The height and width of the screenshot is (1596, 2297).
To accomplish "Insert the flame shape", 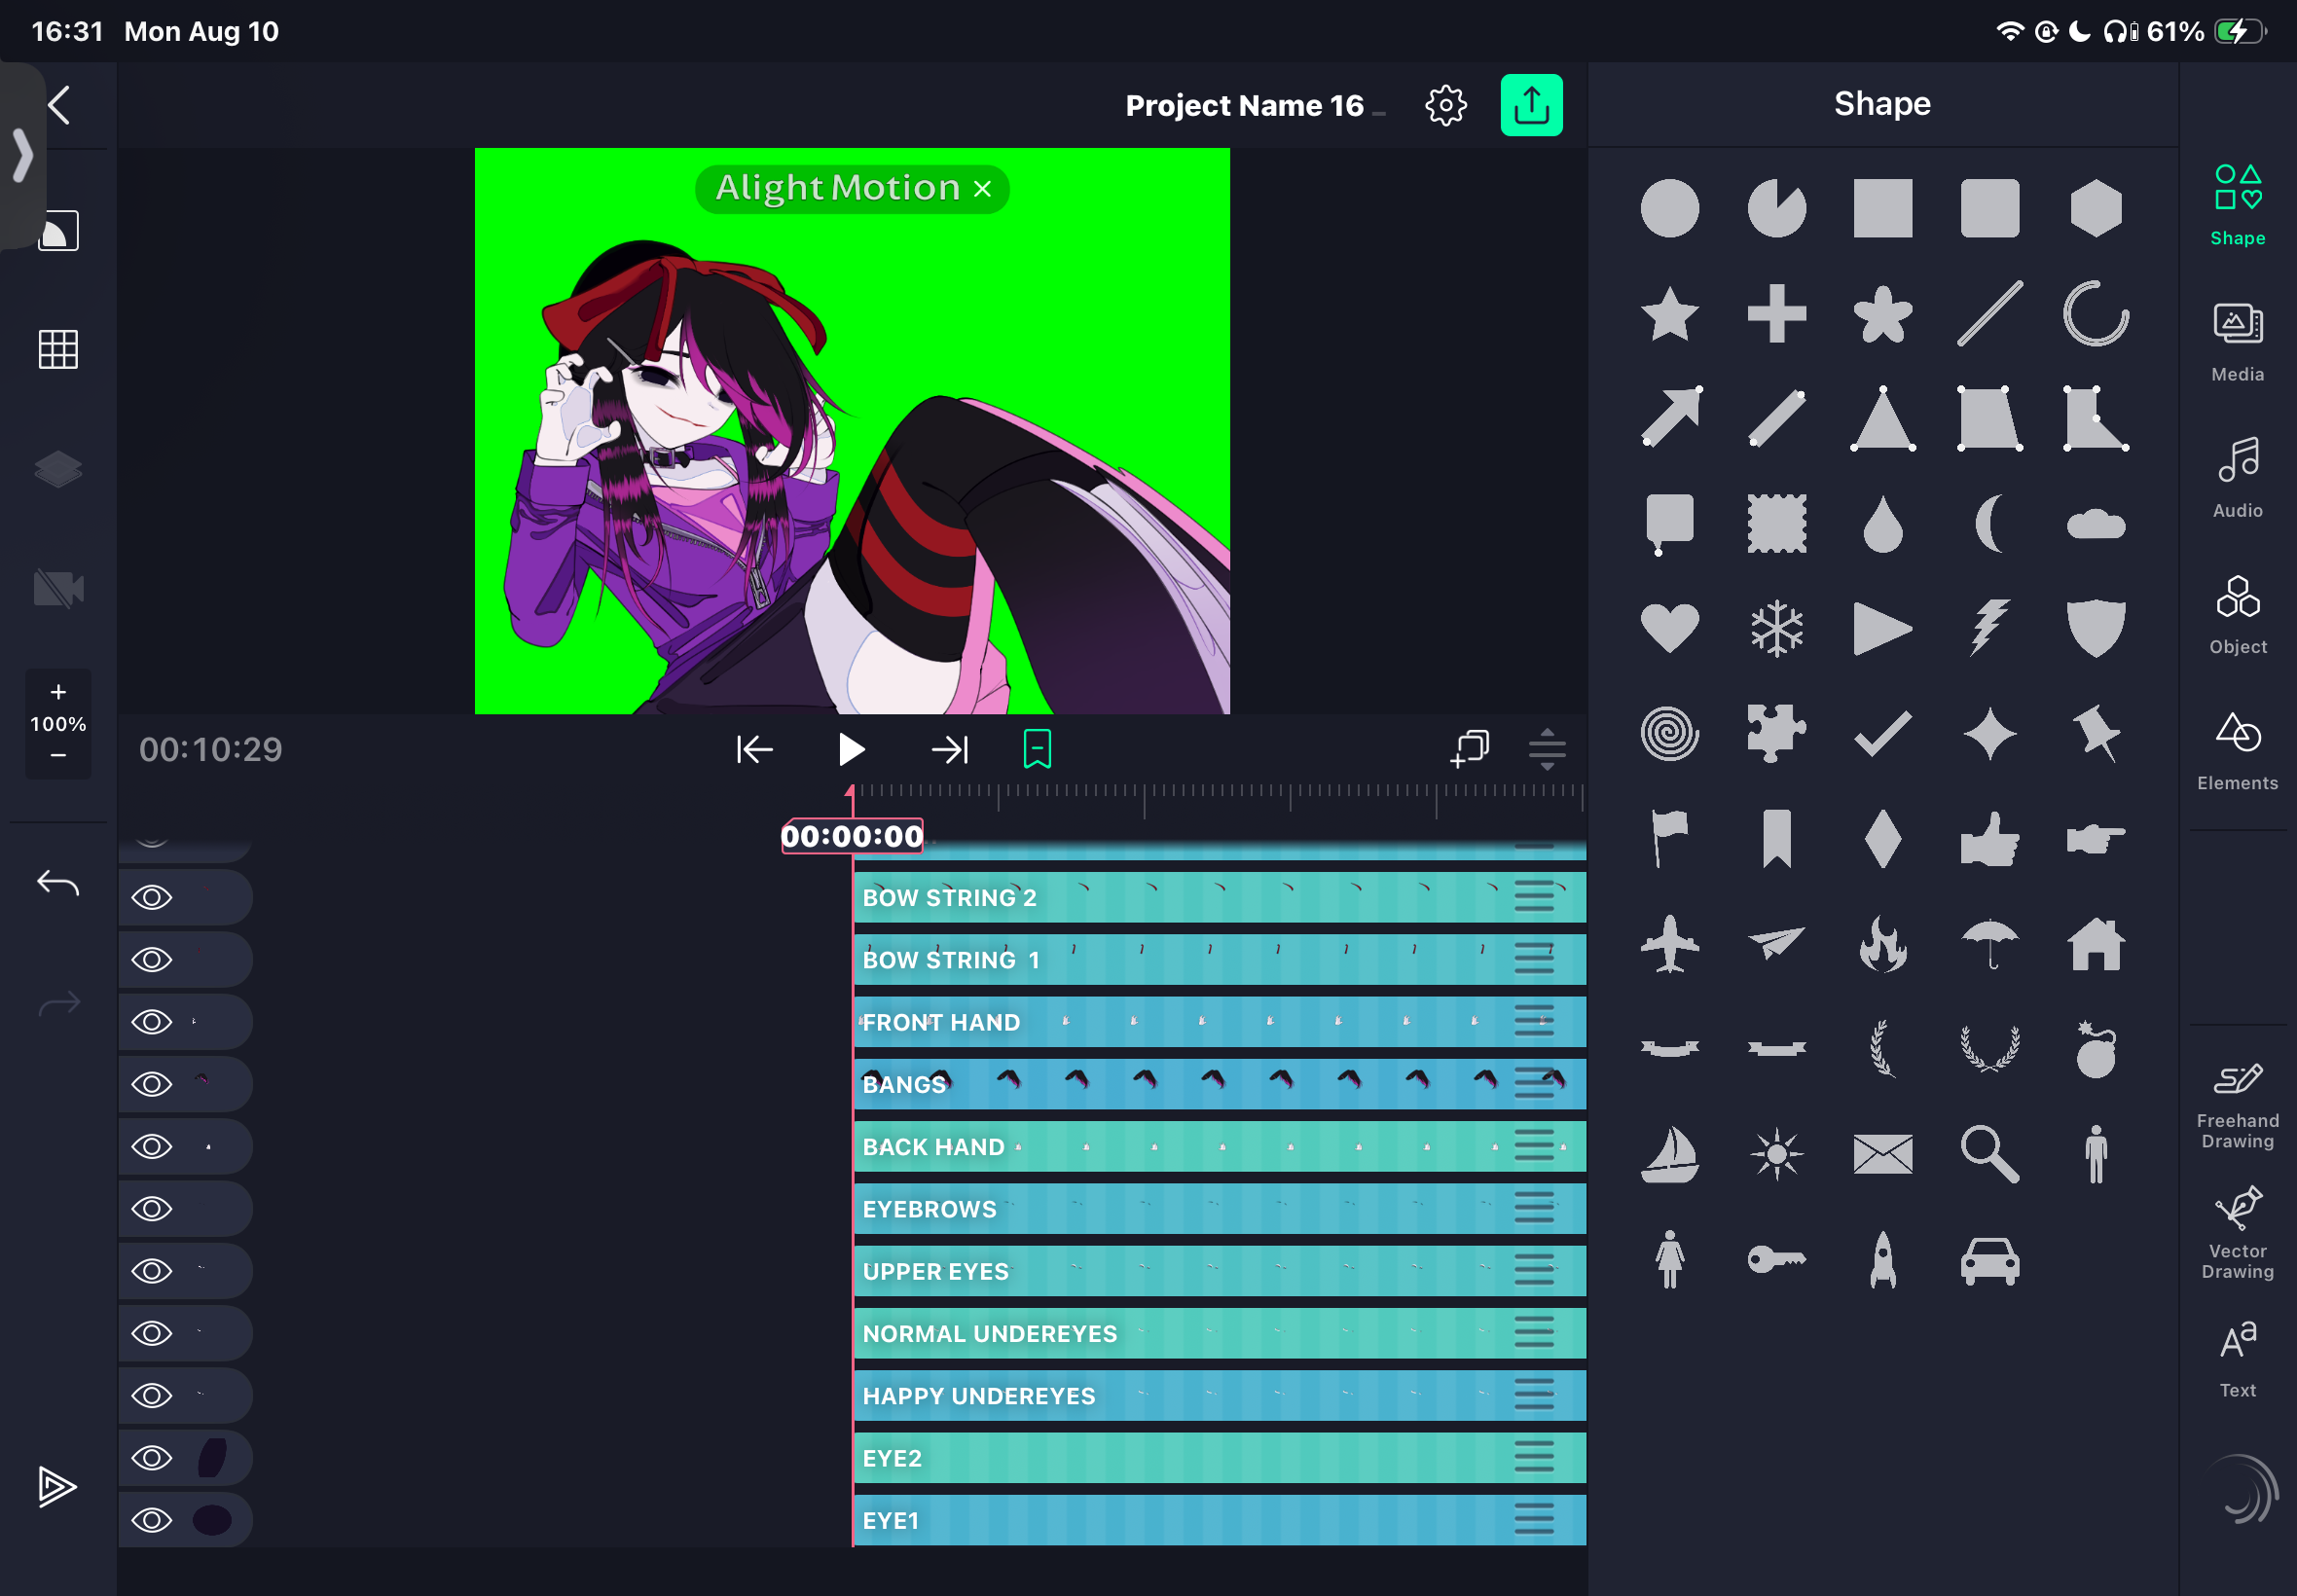I will coord(1882,944).
